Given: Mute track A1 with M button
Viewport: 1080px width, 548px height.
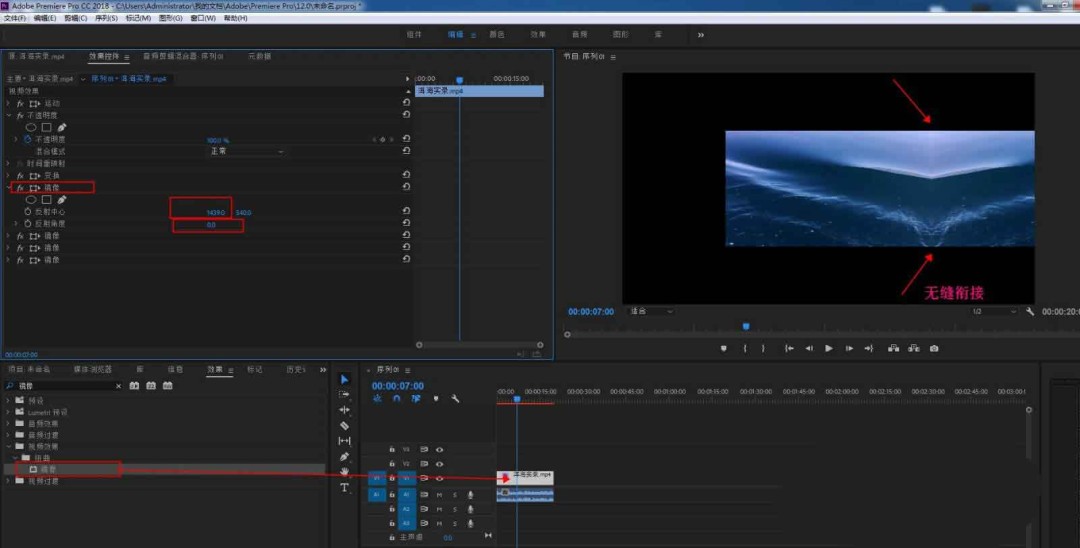Looking at the screenshot, I should pyautogui.click(x=439, y=495).
